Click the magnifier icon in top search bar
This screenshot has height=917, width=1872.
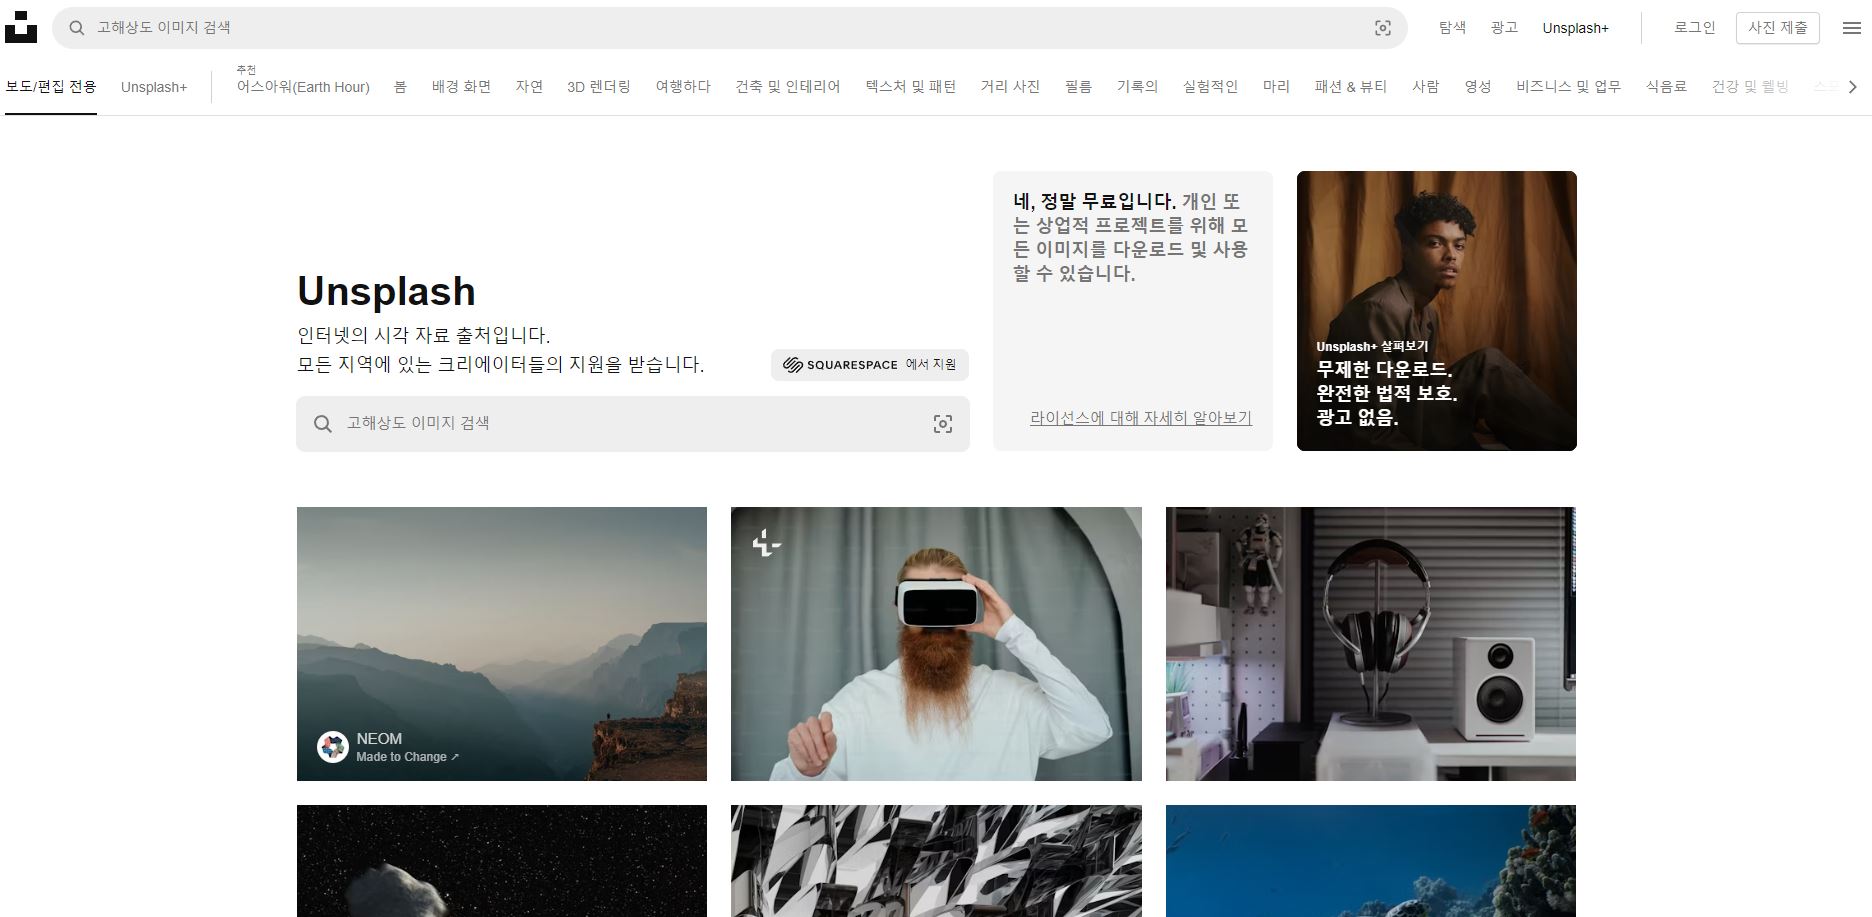click(76, 28)
